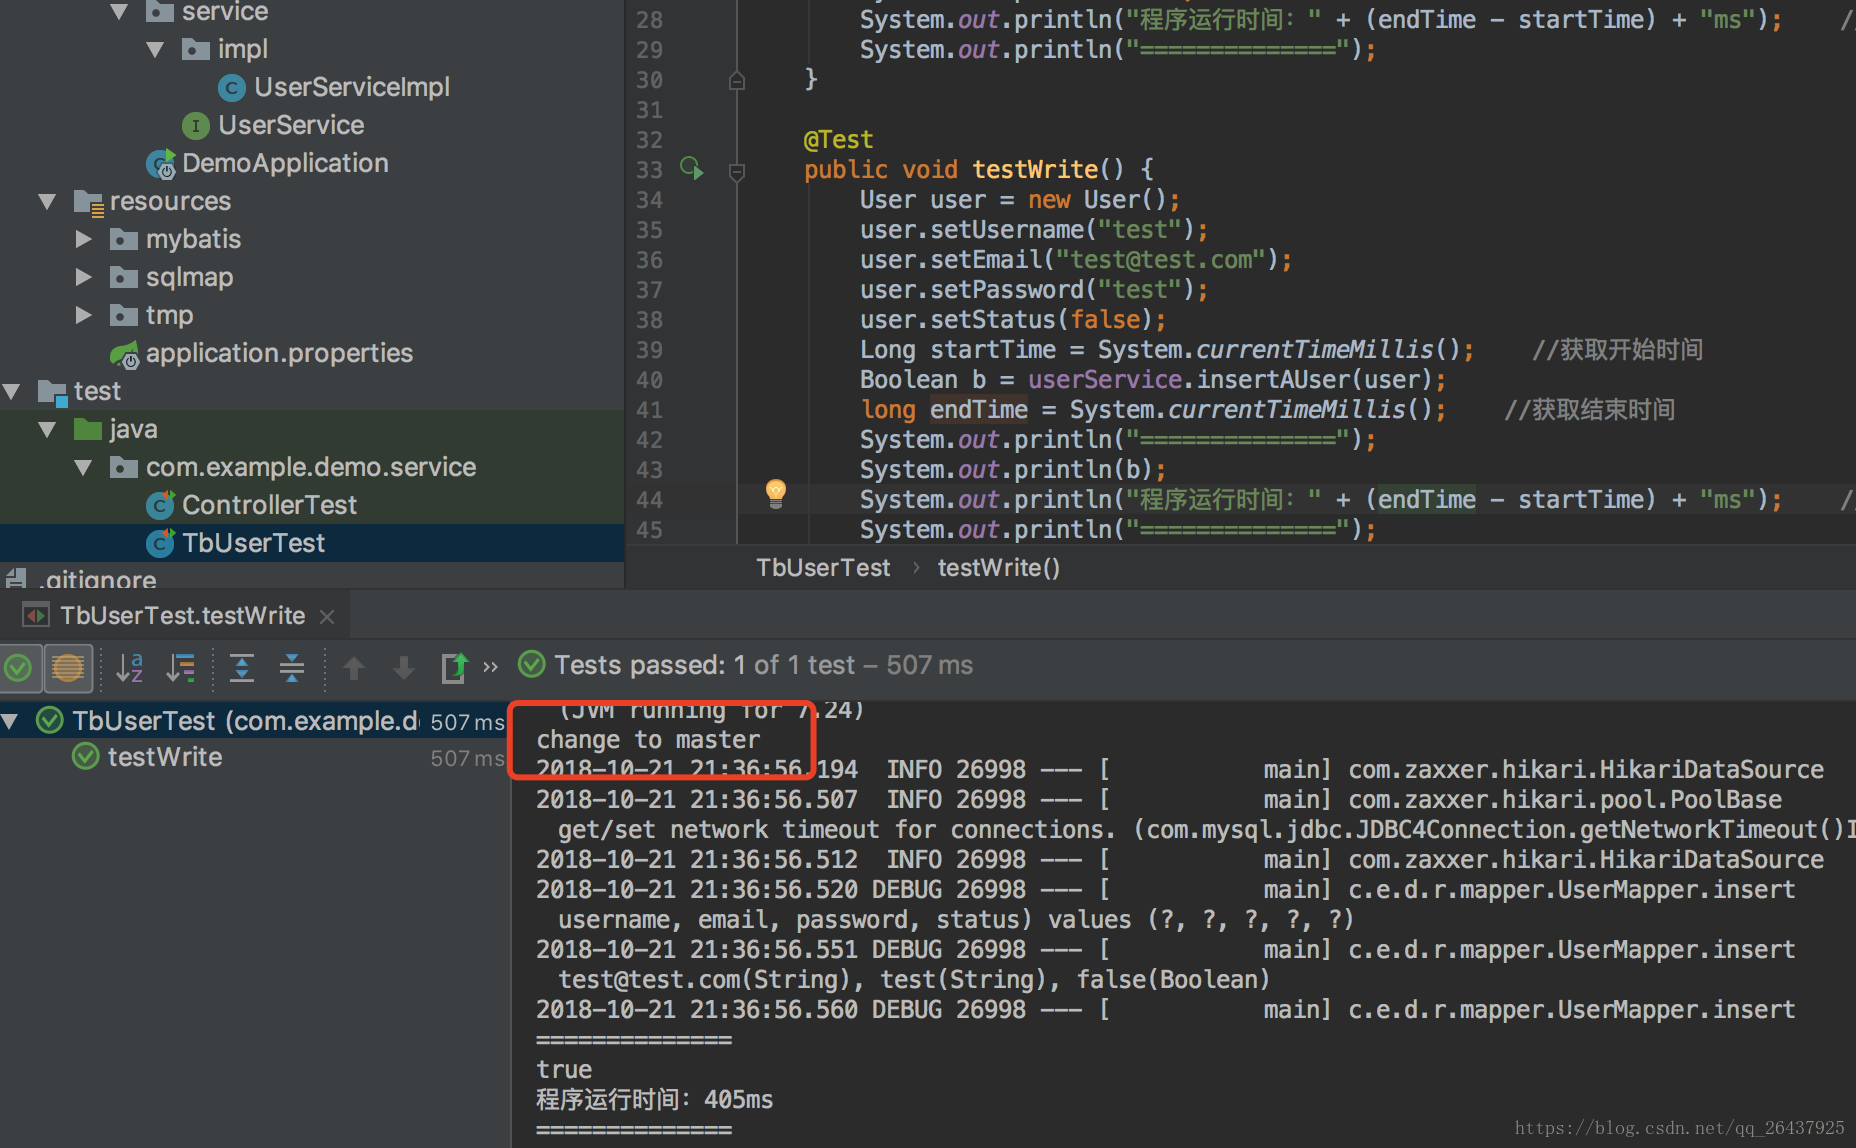Click TbUserTest in editor breadcrumb
This screenshot has height=1148, width=1856.
823,568
